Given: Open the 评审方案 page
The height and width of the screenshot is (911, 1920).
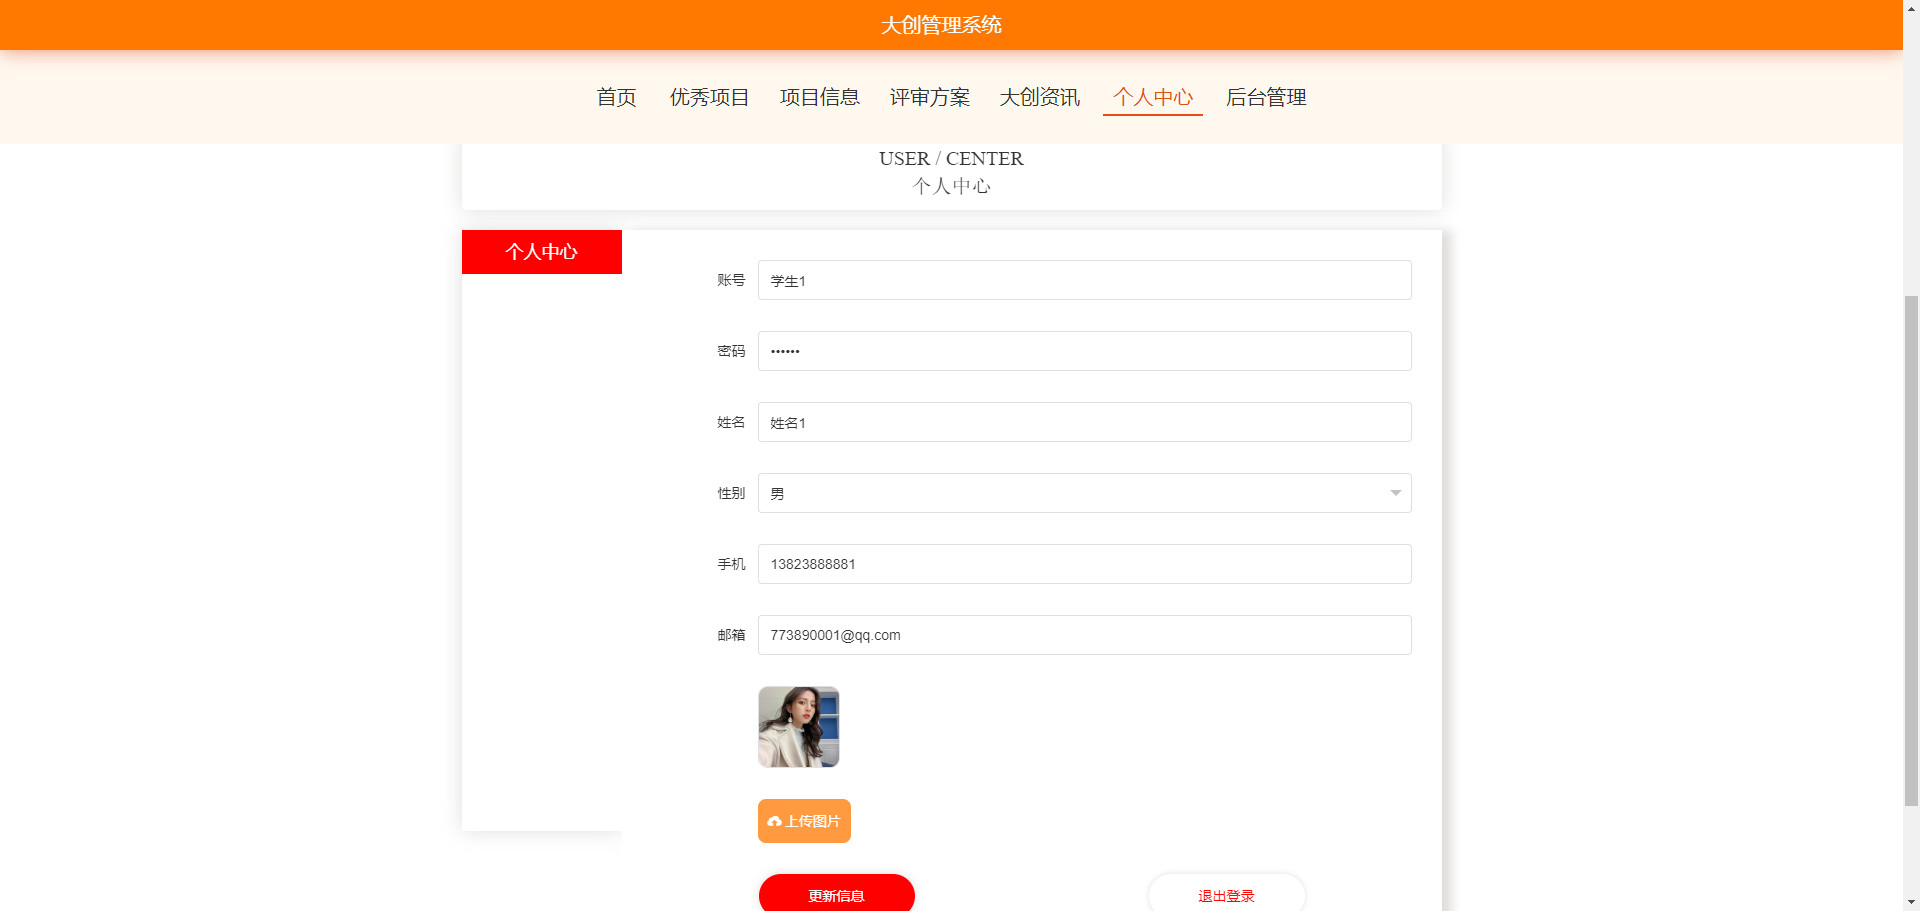Looking at the screenshot, I should [929, 97].
